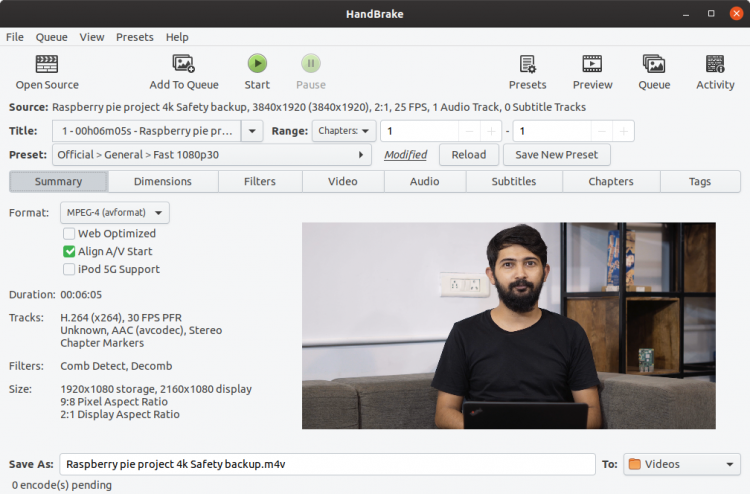Click the Save New Preset button

click(556, 155)
